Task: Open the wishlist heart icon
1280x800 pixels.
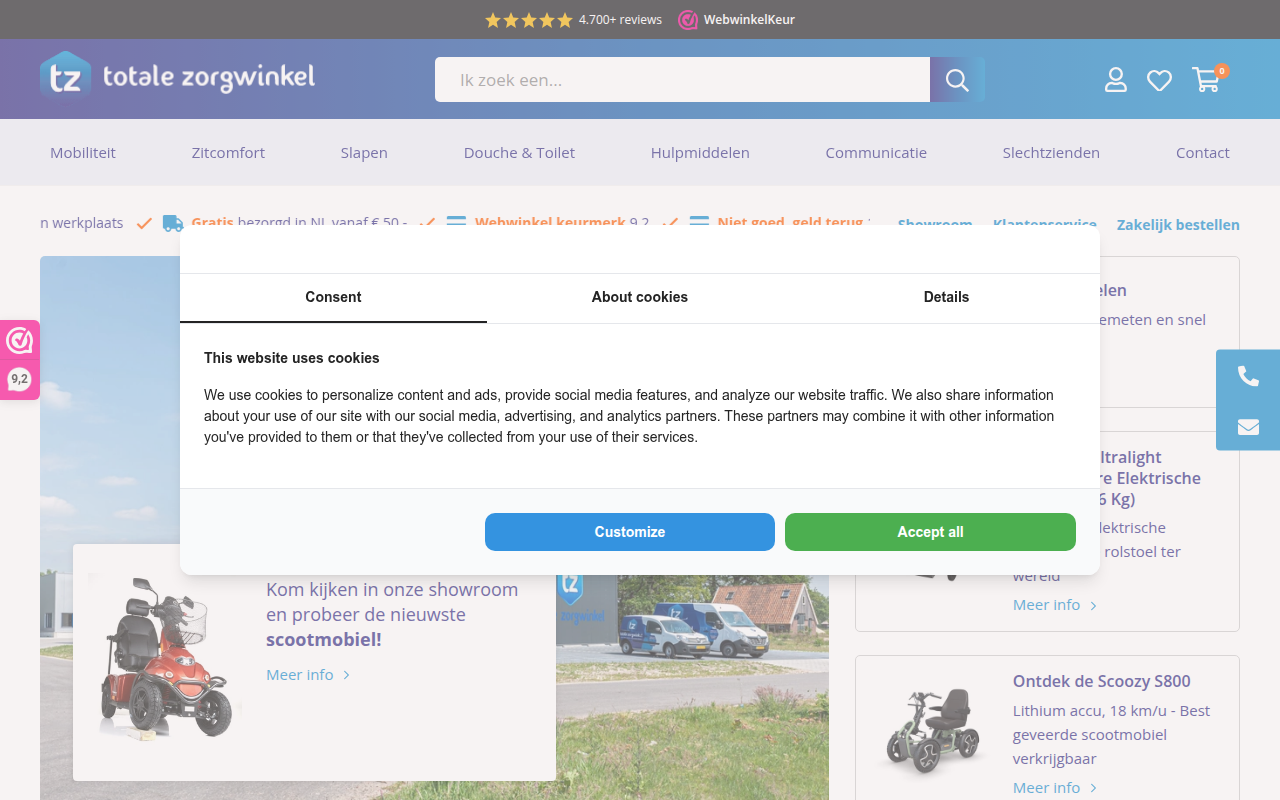Action: tap(1159, 80)
